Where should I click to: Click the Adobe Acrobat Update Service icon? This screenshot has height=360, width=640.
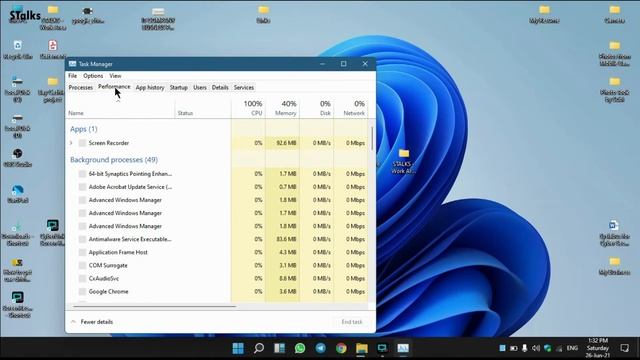point(82,187)
